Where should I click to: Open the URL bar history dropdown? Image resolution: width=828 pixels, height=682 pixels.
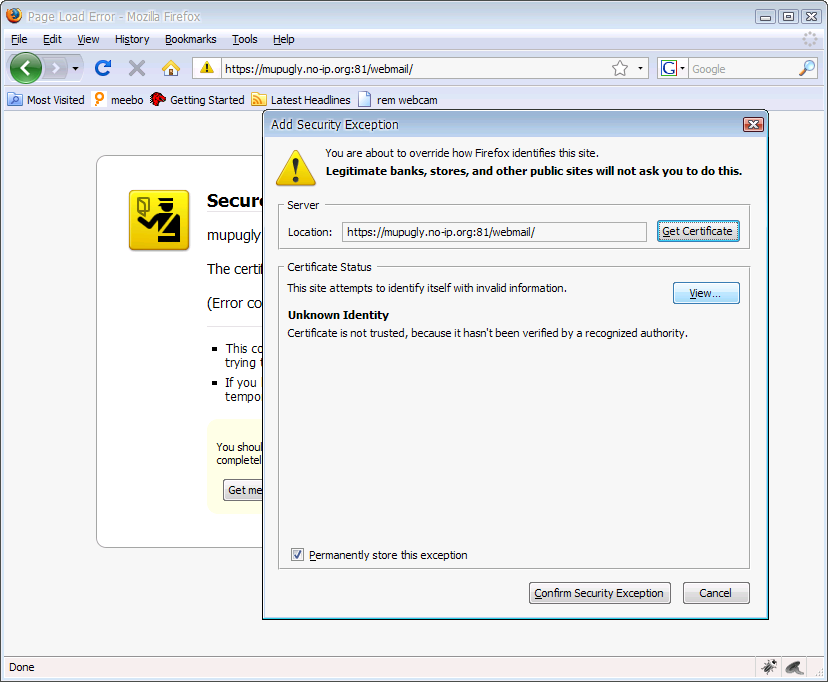click(x=641, y=68)
